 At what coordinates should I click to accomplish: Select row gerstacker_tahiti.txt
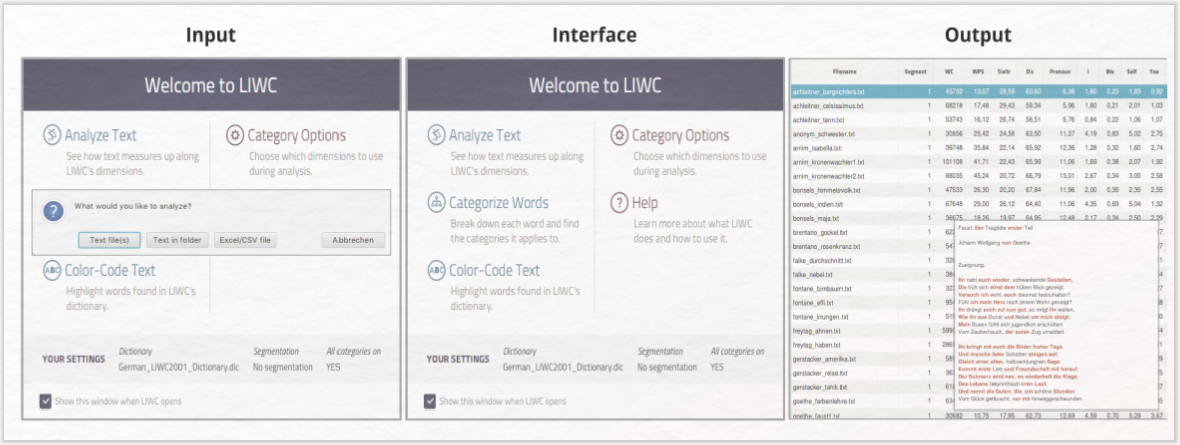point(869,387)
